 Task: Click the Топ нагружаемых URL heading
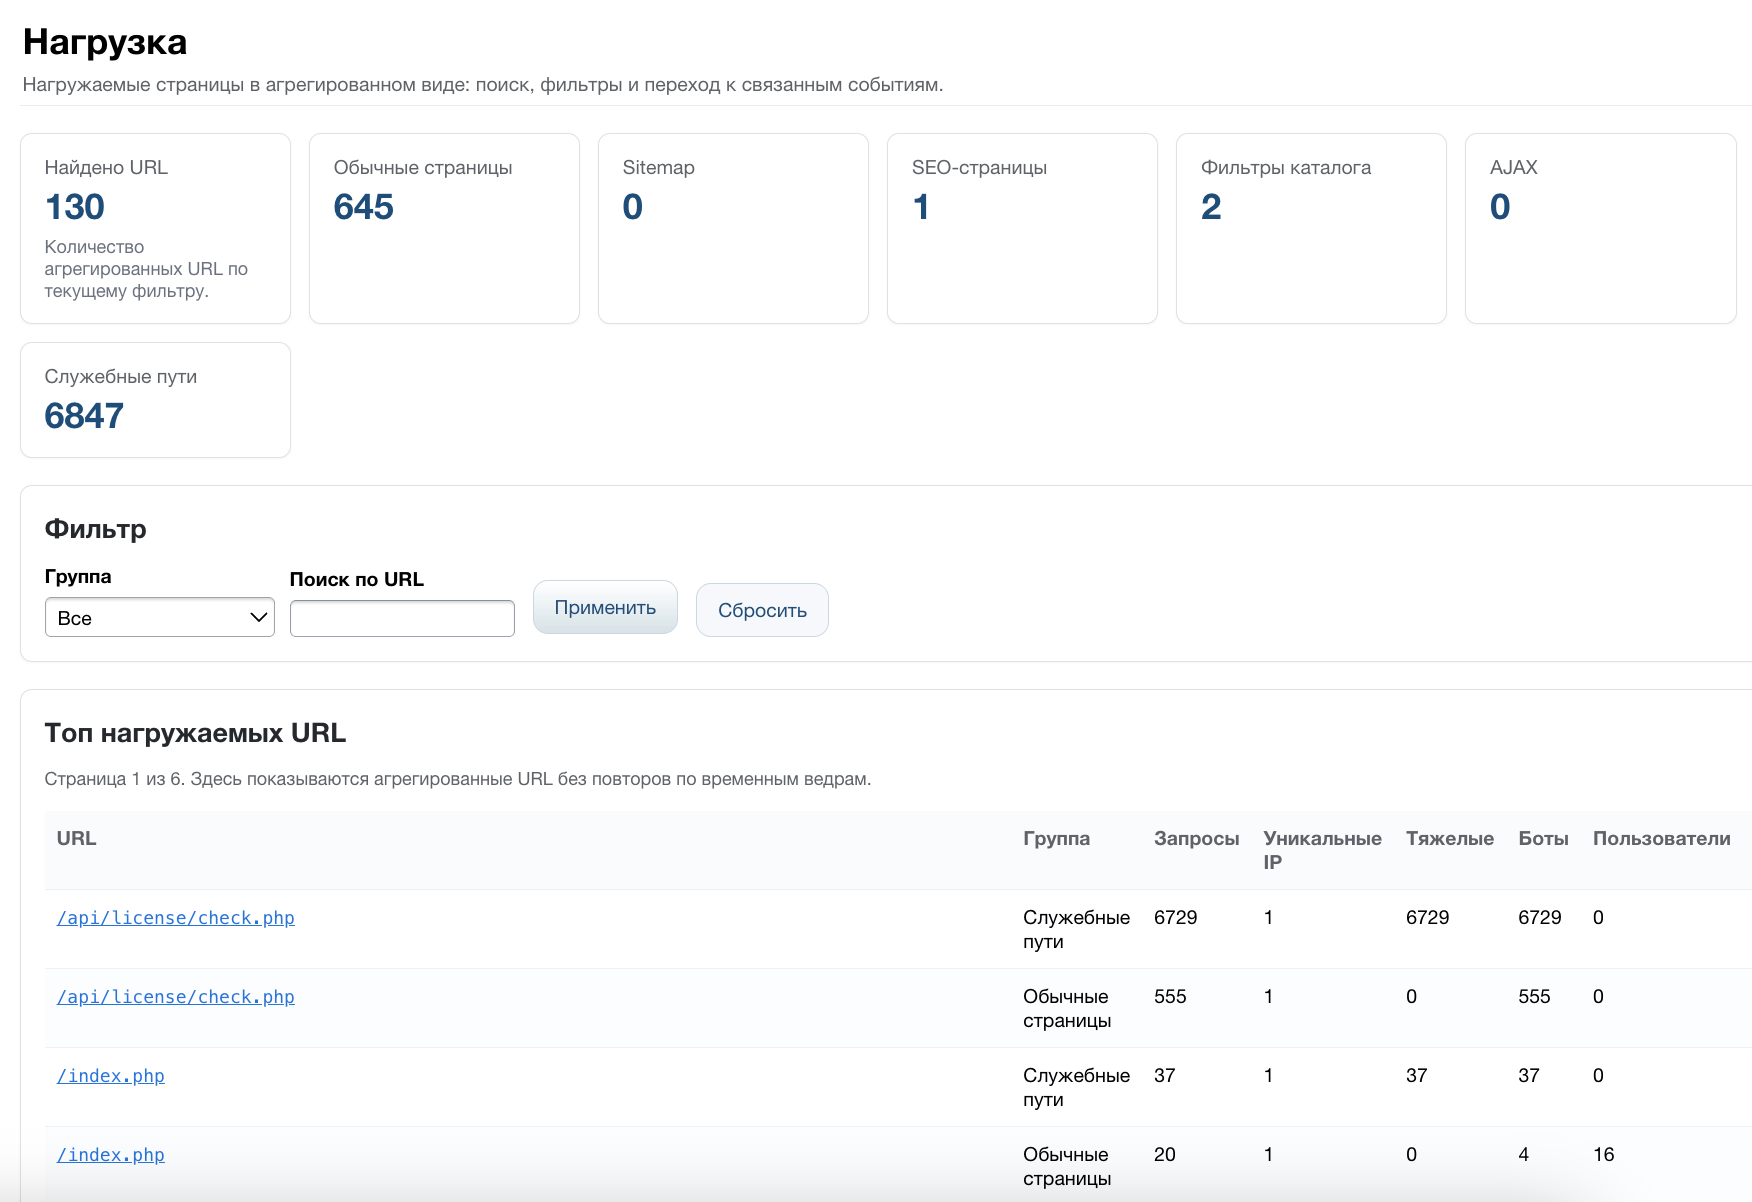(195, 733)
